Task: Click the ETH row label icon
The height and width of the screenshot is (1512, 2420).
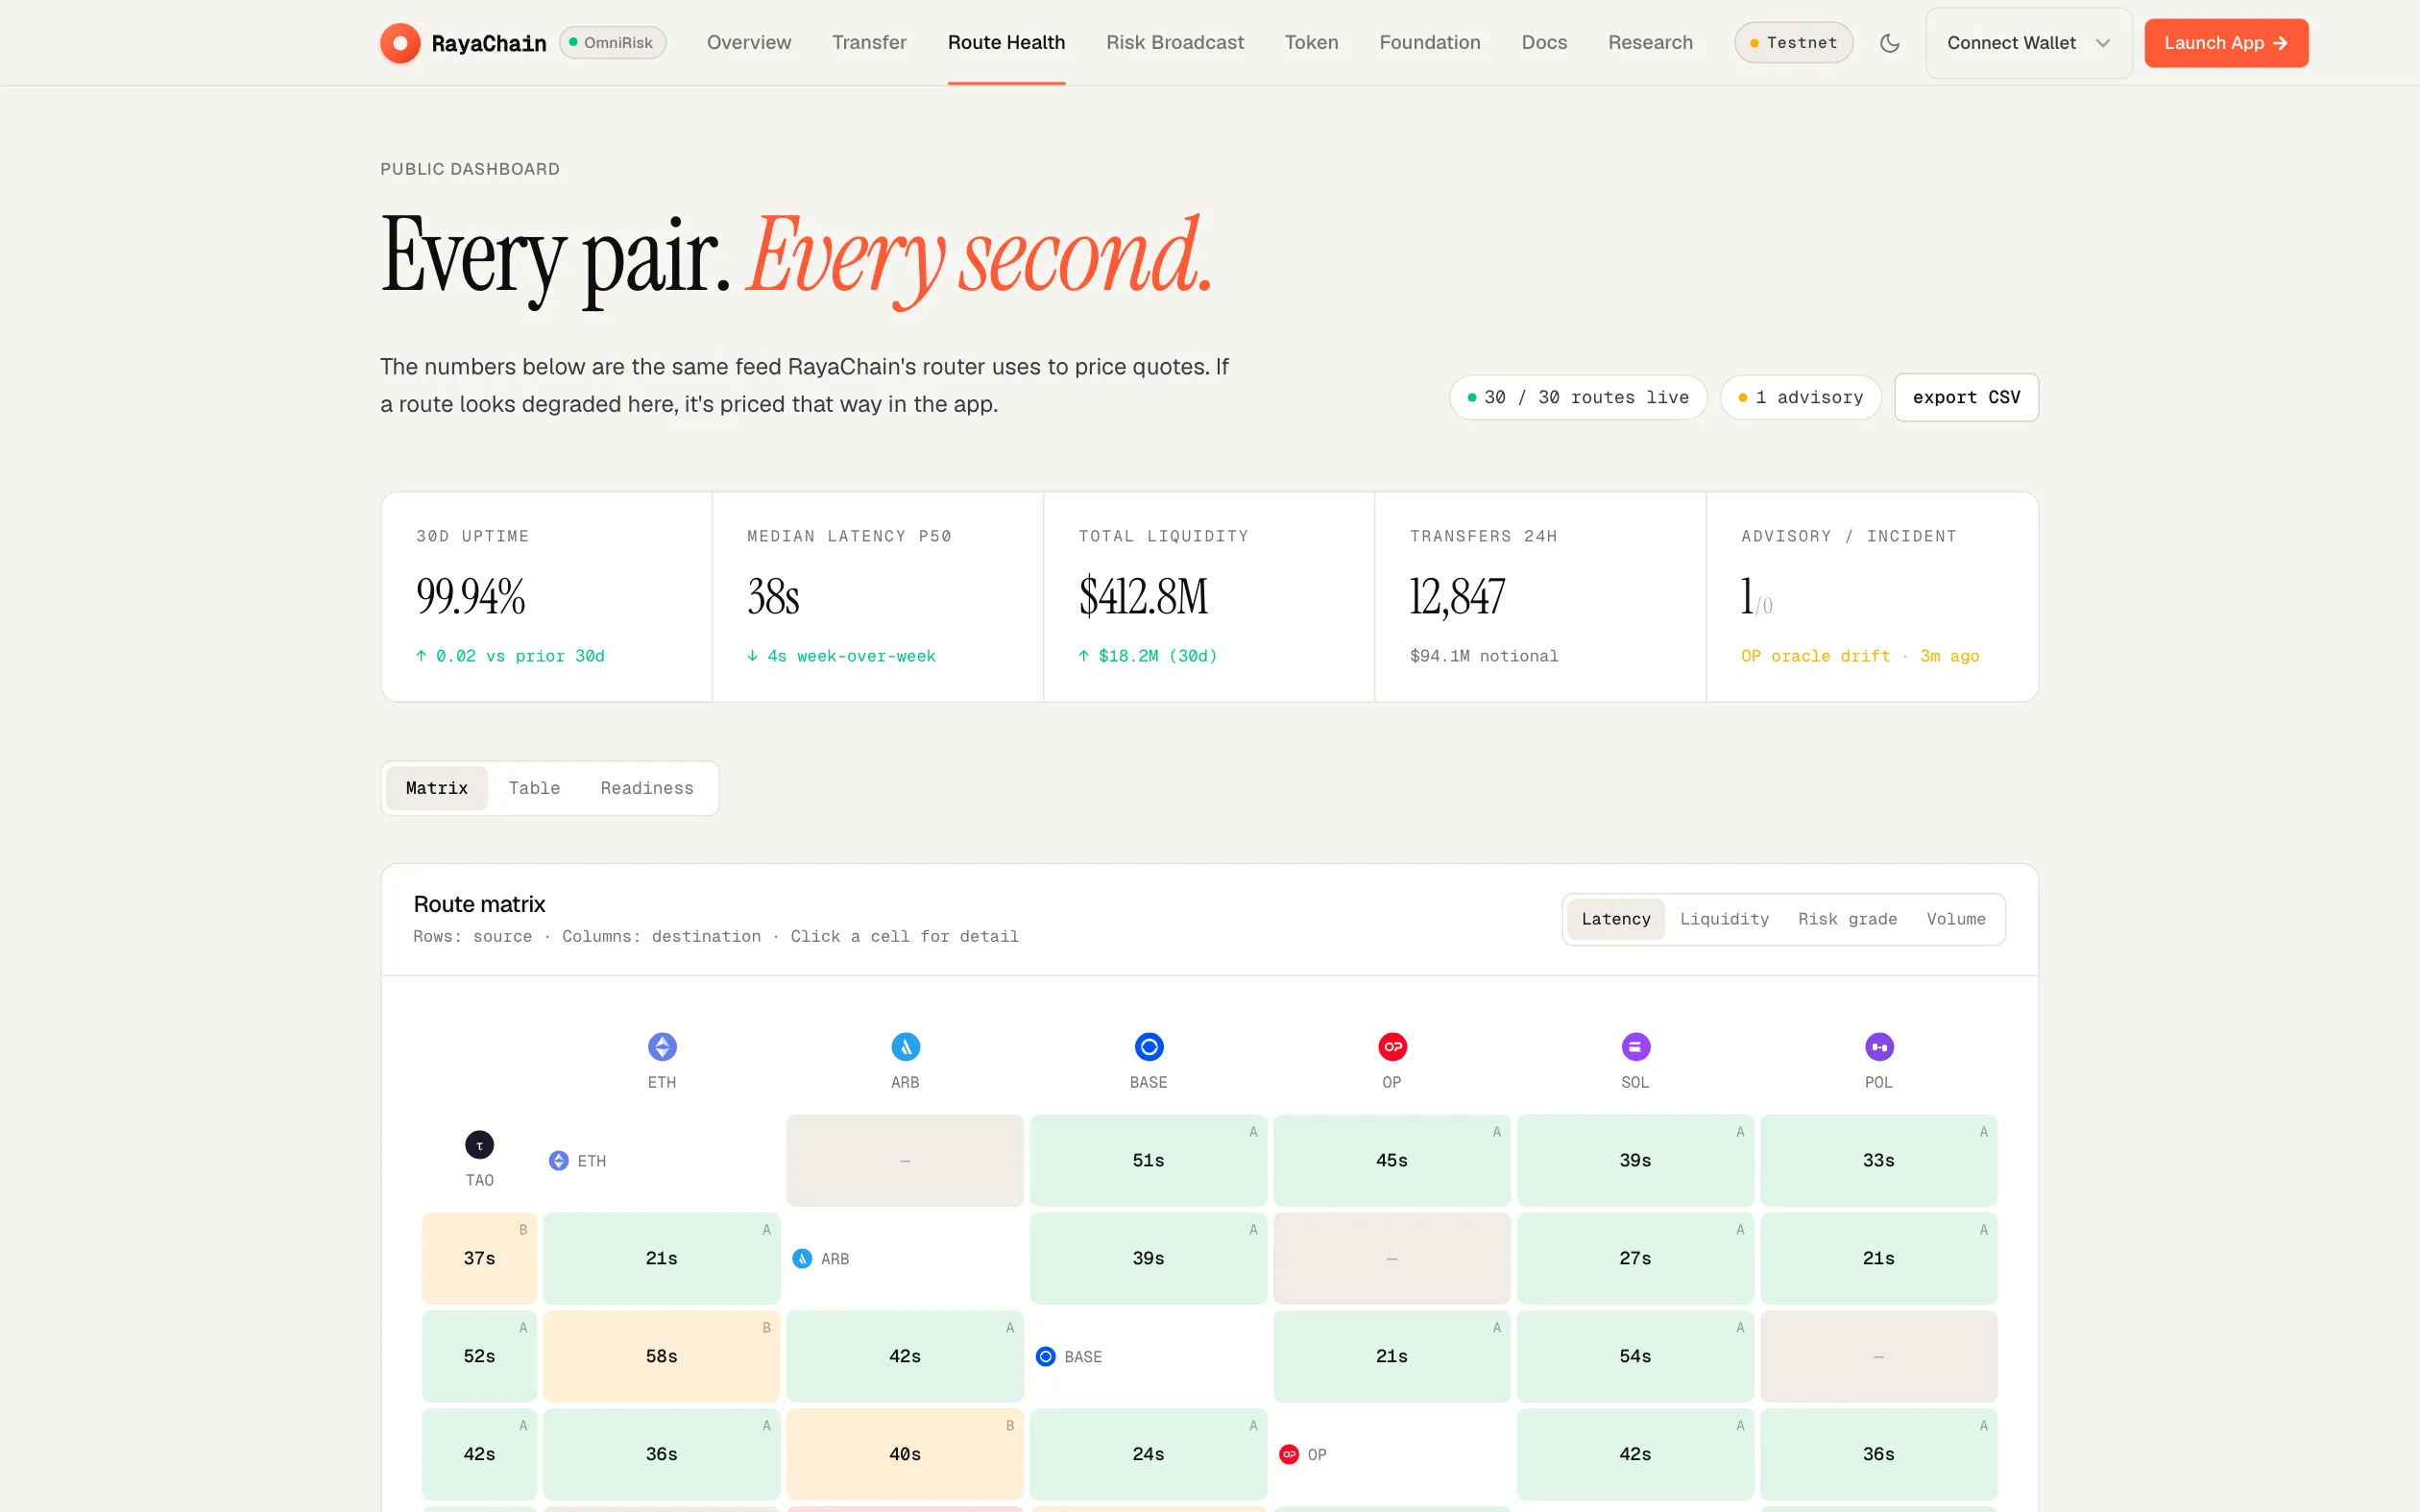Action: coord(559,1161)
